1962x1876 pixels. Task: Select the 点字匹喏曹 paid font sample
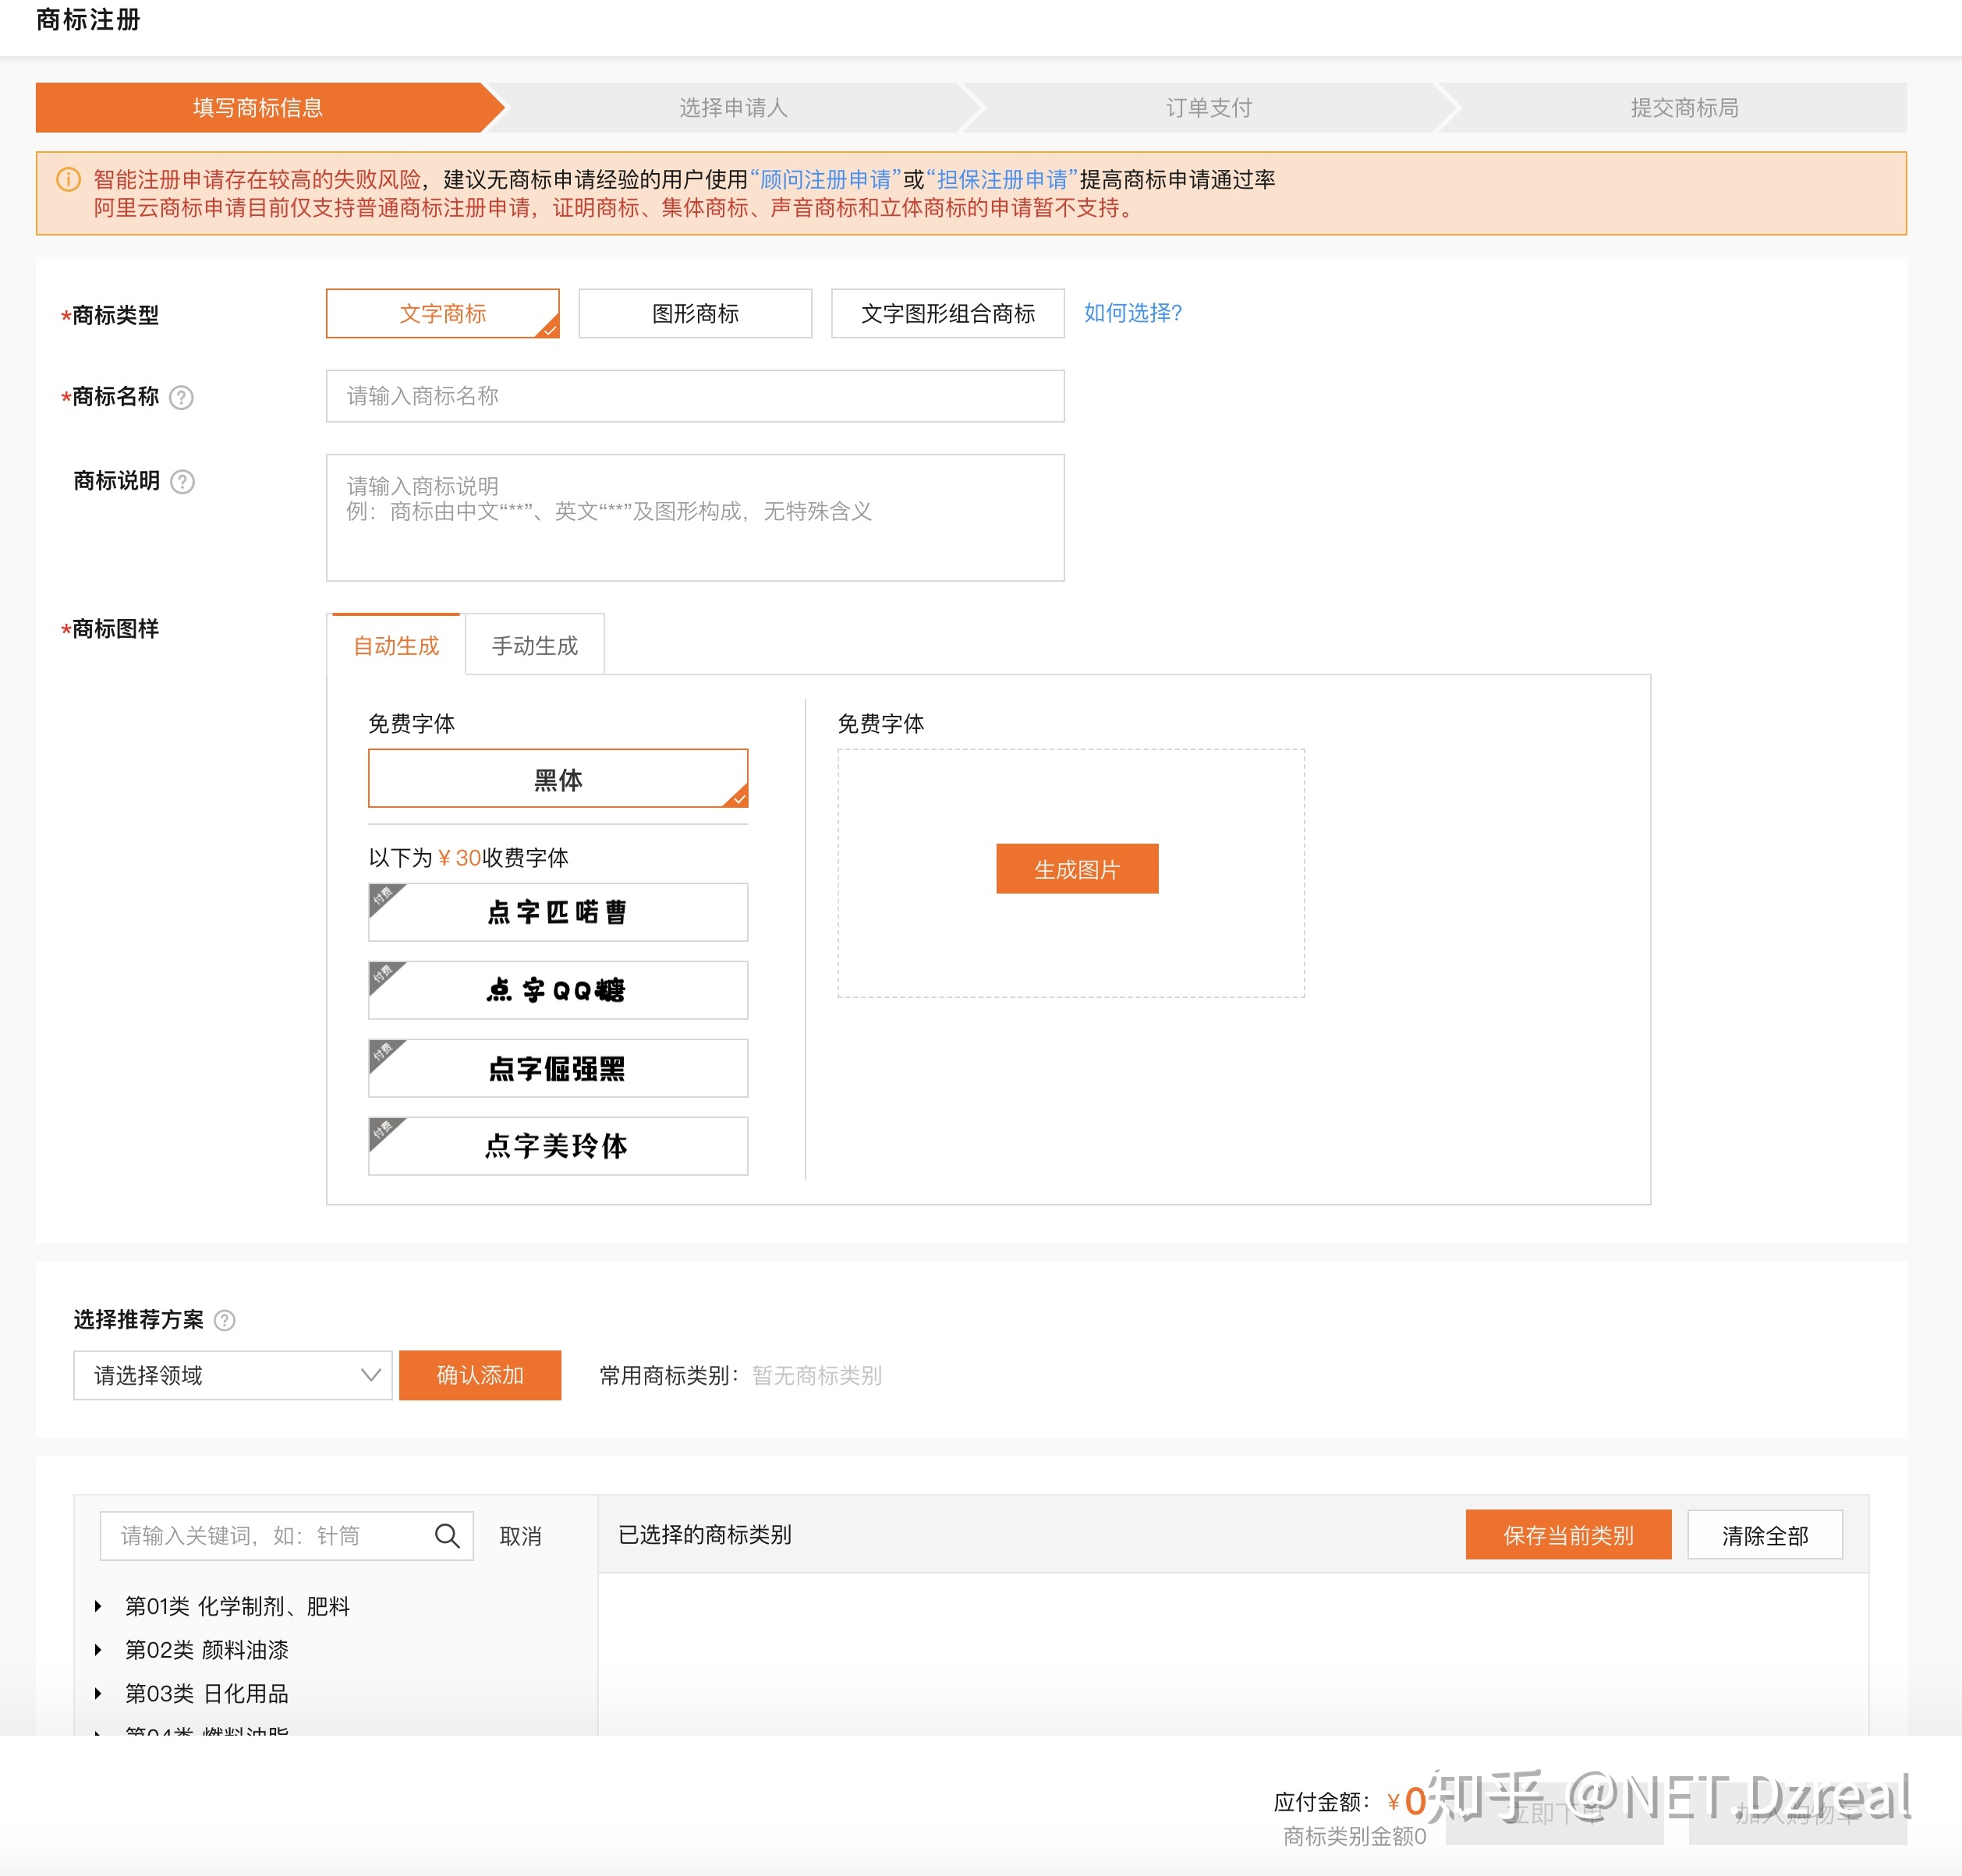(557, 912)
